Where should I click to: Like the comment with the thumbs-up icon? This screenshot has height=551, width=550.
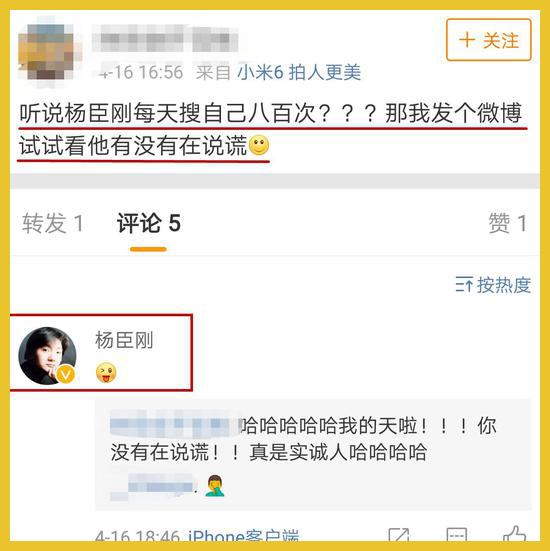tap(515, 534)
